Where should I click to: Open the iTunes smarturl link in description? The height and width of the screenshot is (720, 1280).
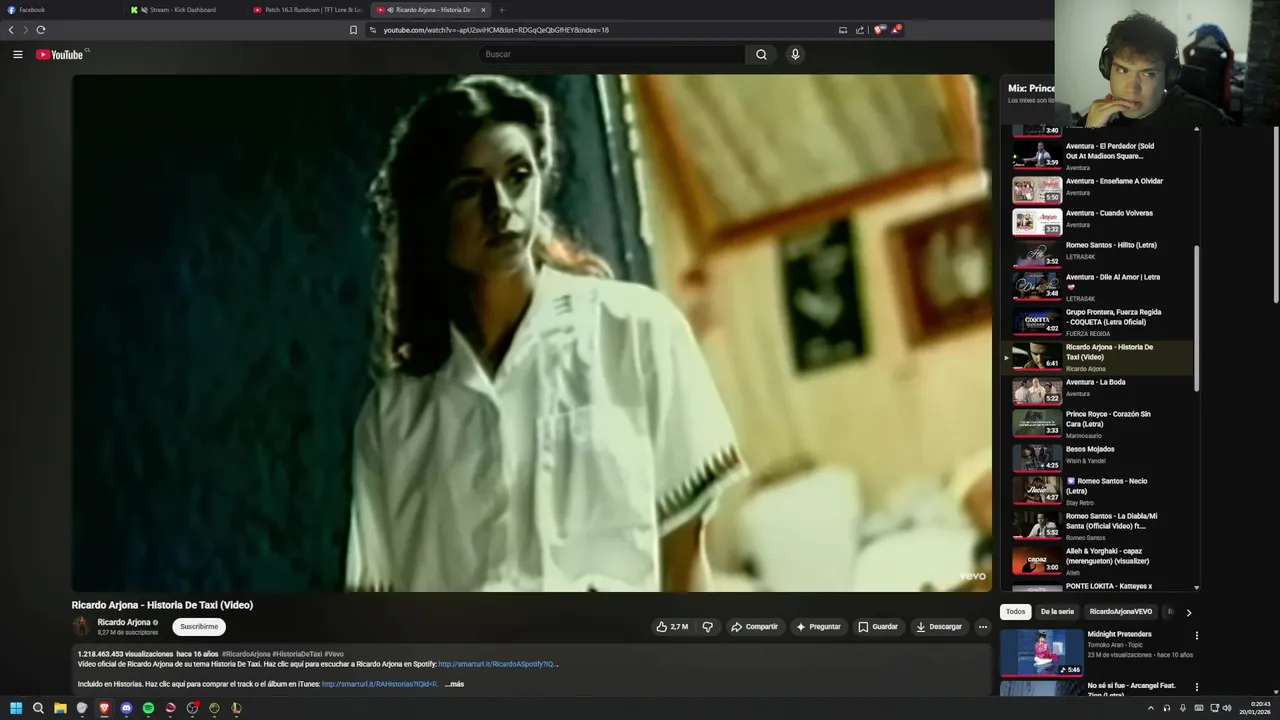pos(380,684)
